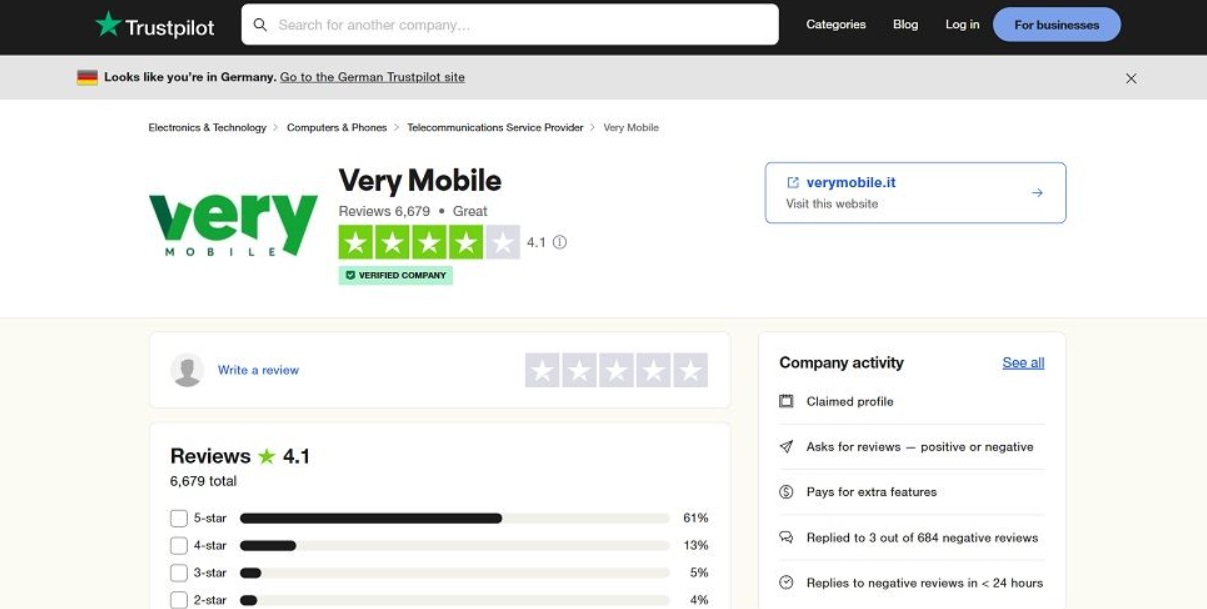Screen dimensions: 1207x609
Task: Check the 4-star filter checkbox
Action: coord(179,545)
